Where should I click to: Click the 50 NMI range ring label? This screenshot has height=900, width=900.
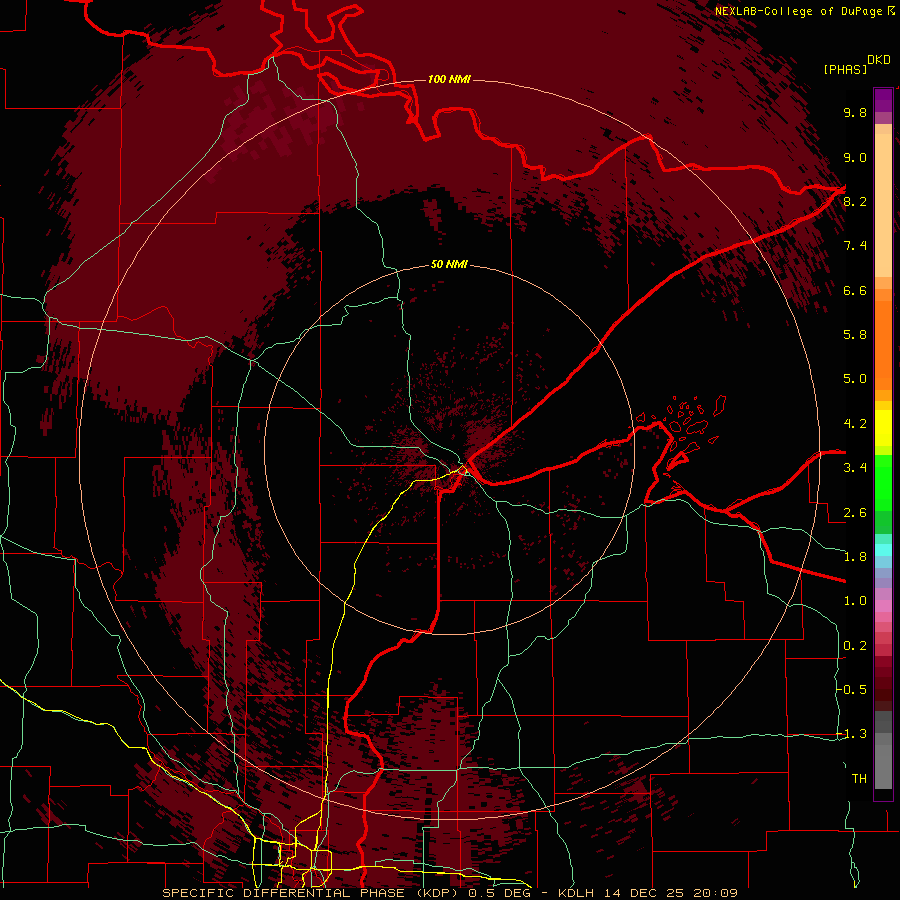coord(449,265)
